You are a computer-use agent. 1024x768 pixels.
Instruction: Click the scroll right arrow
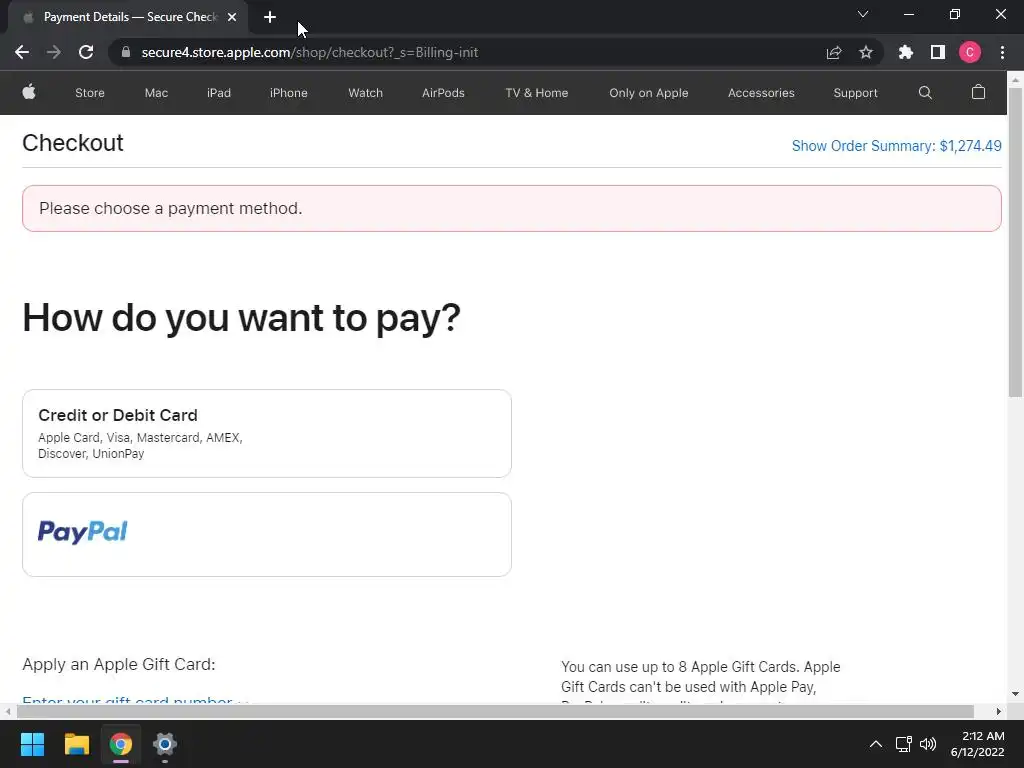pyautogui.click(x=998, y=711)
